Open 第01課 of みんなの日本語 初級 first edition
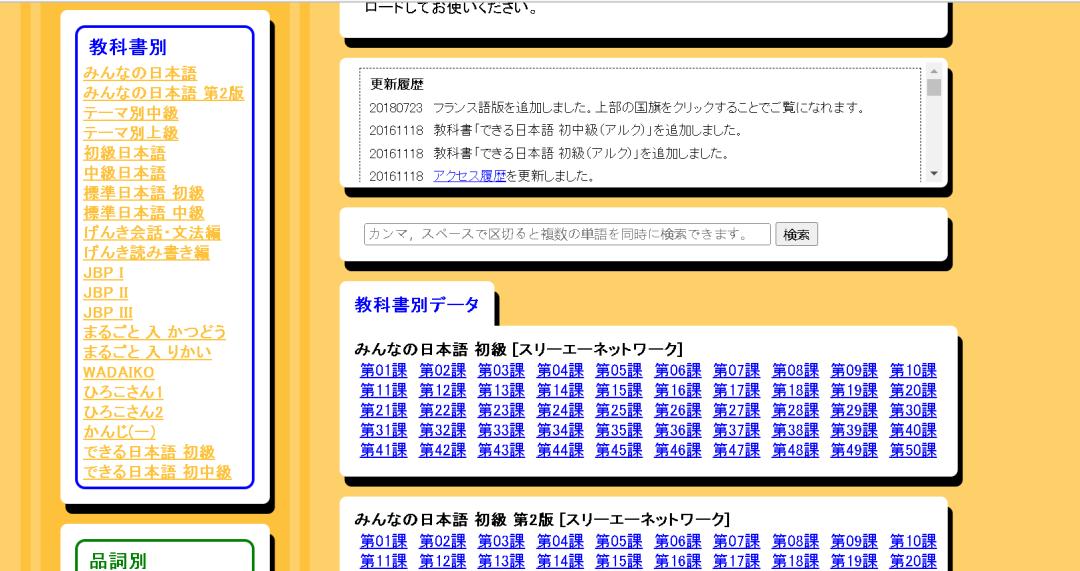 pos(384,371)
